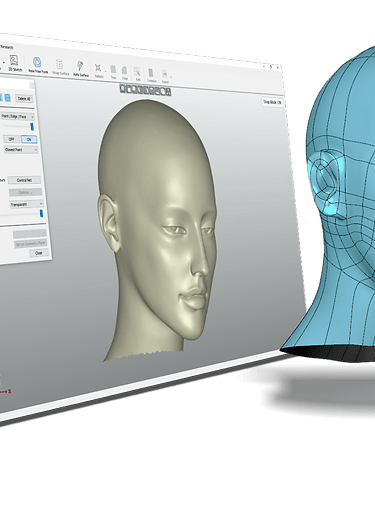Expand the Export dropdown arrow
This screenshot has height=508, width=375.
[x=171, y=77]
